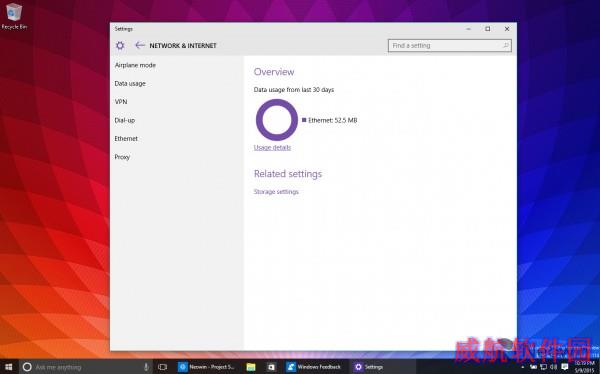This screenshot has height=374, width=600.
Task: Open the Proxy settings section
Action: (122, 157)
